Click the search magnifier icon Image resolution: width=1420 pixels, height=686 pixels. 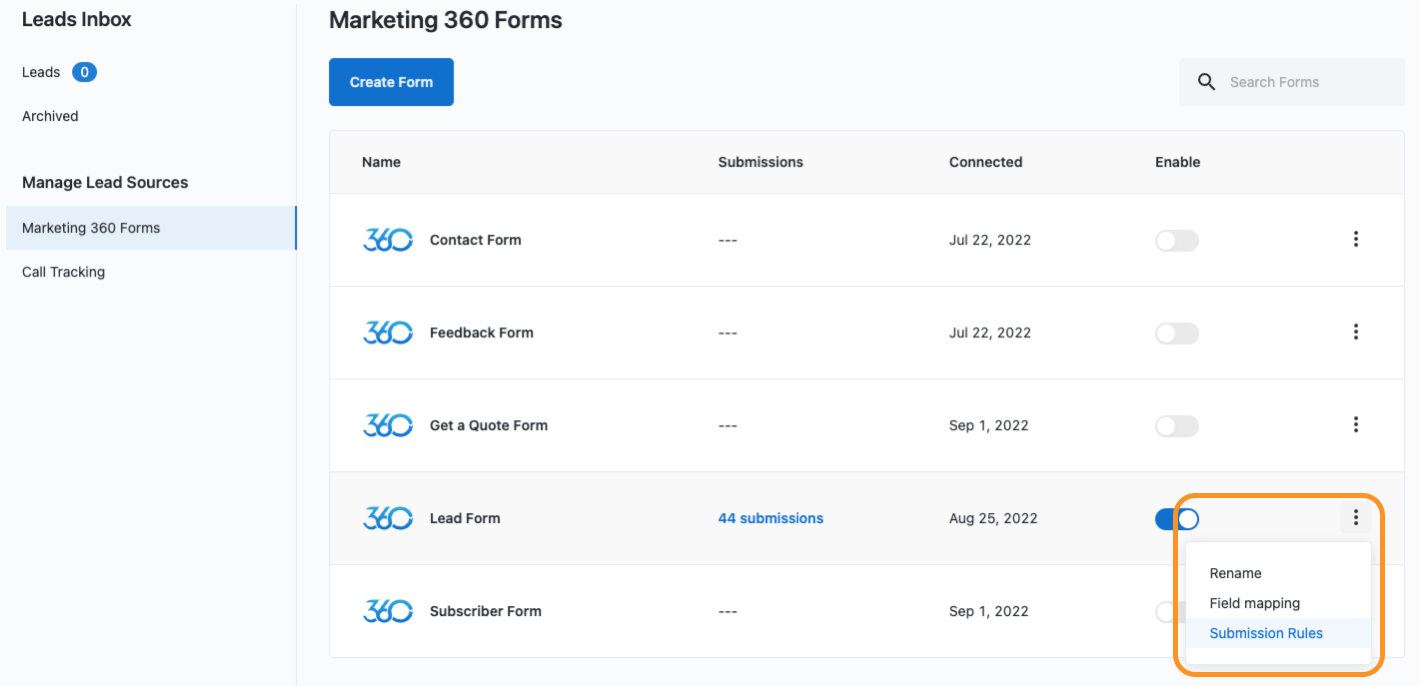[1207, 82]
